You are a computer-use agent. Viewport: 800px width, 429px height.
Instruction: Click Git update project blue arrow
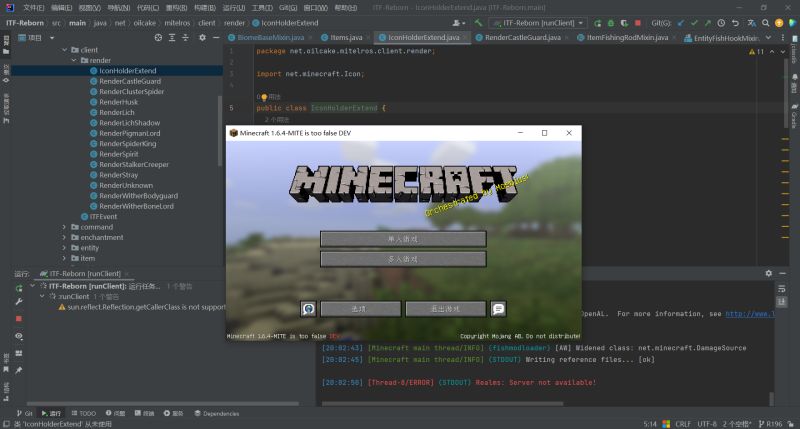pyautogui.click(x=681, y=23)
